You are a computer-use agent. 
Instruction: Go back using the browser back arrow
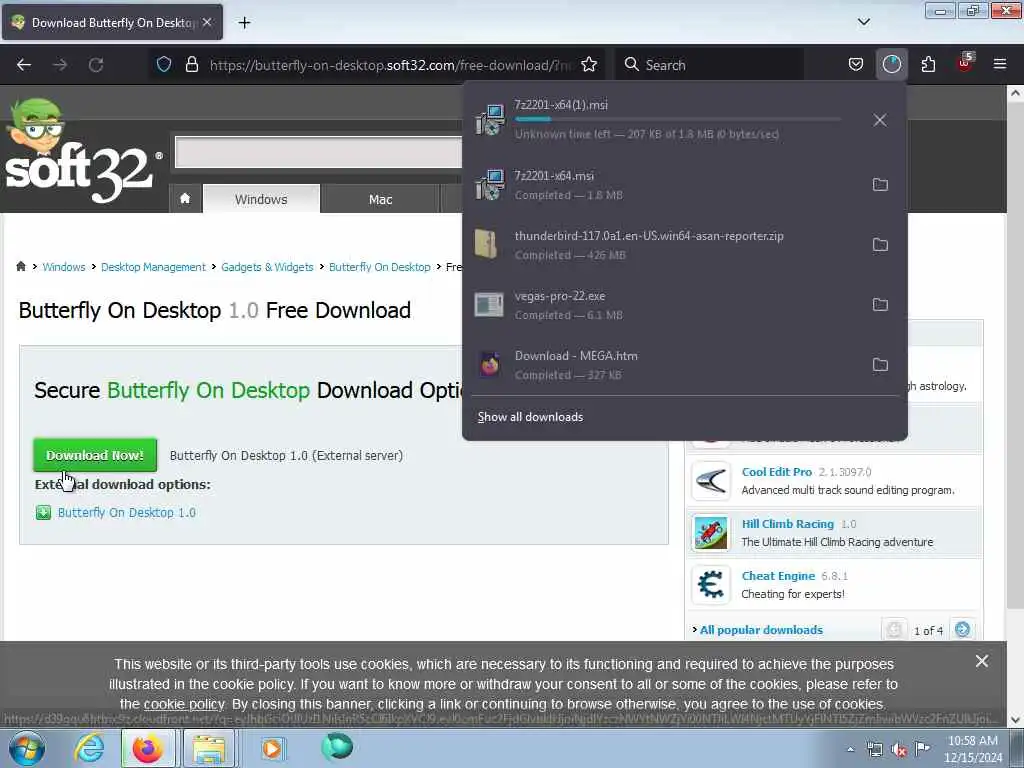coord(24,65)
